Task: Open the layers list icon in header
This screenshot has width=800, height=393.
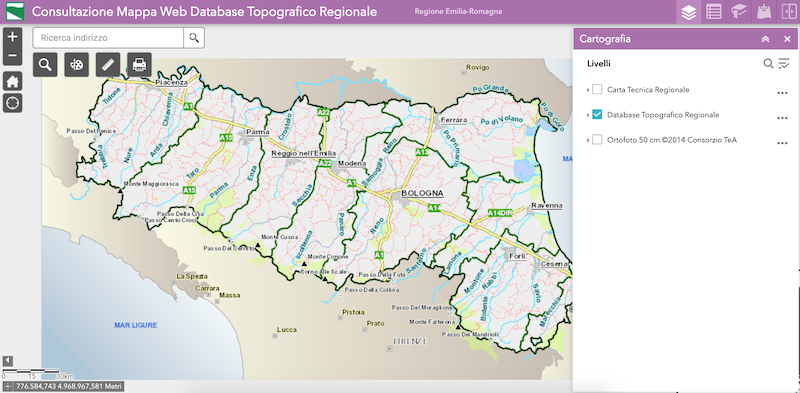Action: [x=688, y=12]
